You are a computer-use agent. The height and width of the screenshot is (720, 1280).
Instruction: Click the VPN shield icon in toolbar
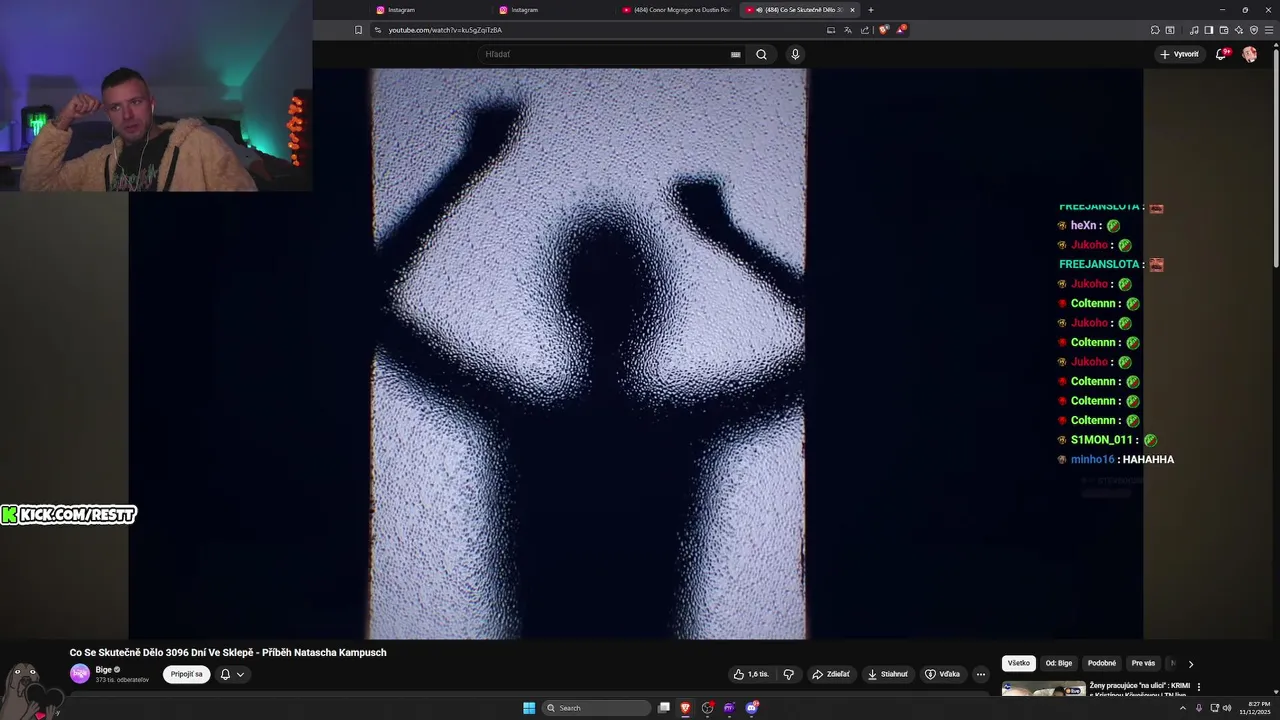pyautogui.click(x=1254, y=30)
